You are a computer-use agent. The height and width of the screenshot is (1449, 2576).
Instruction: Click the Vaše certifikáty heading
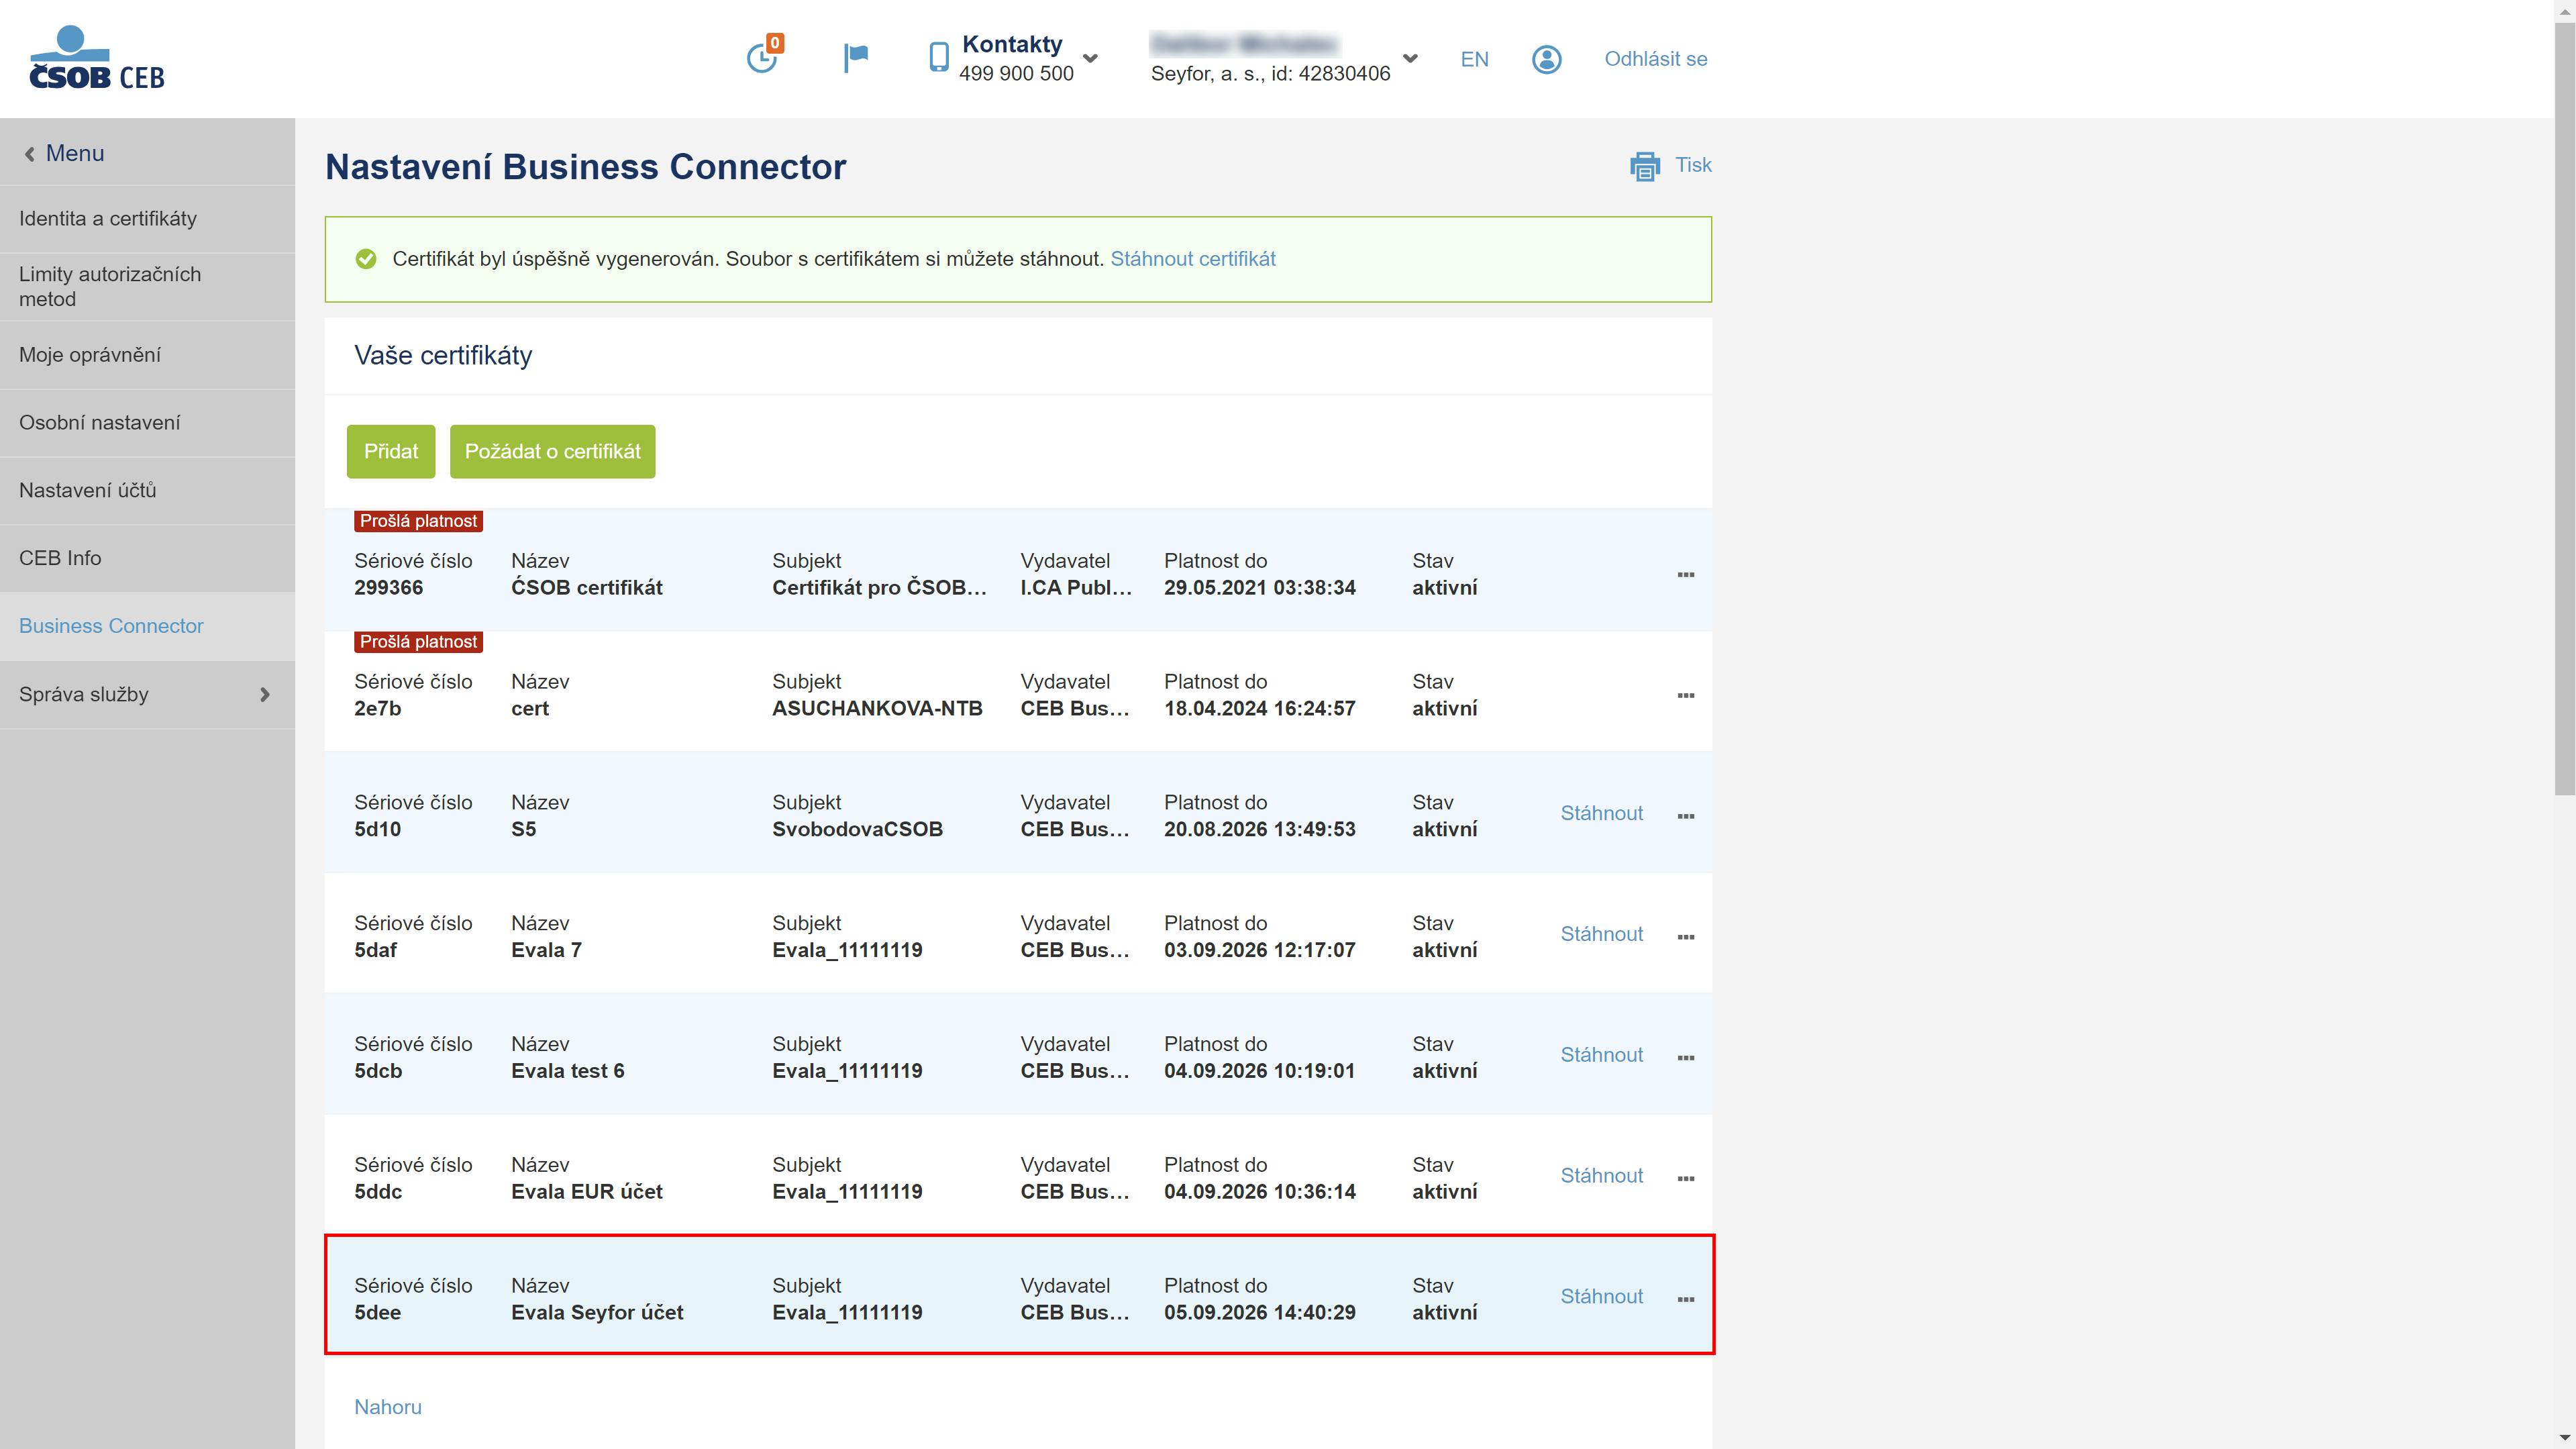point(443,356)
